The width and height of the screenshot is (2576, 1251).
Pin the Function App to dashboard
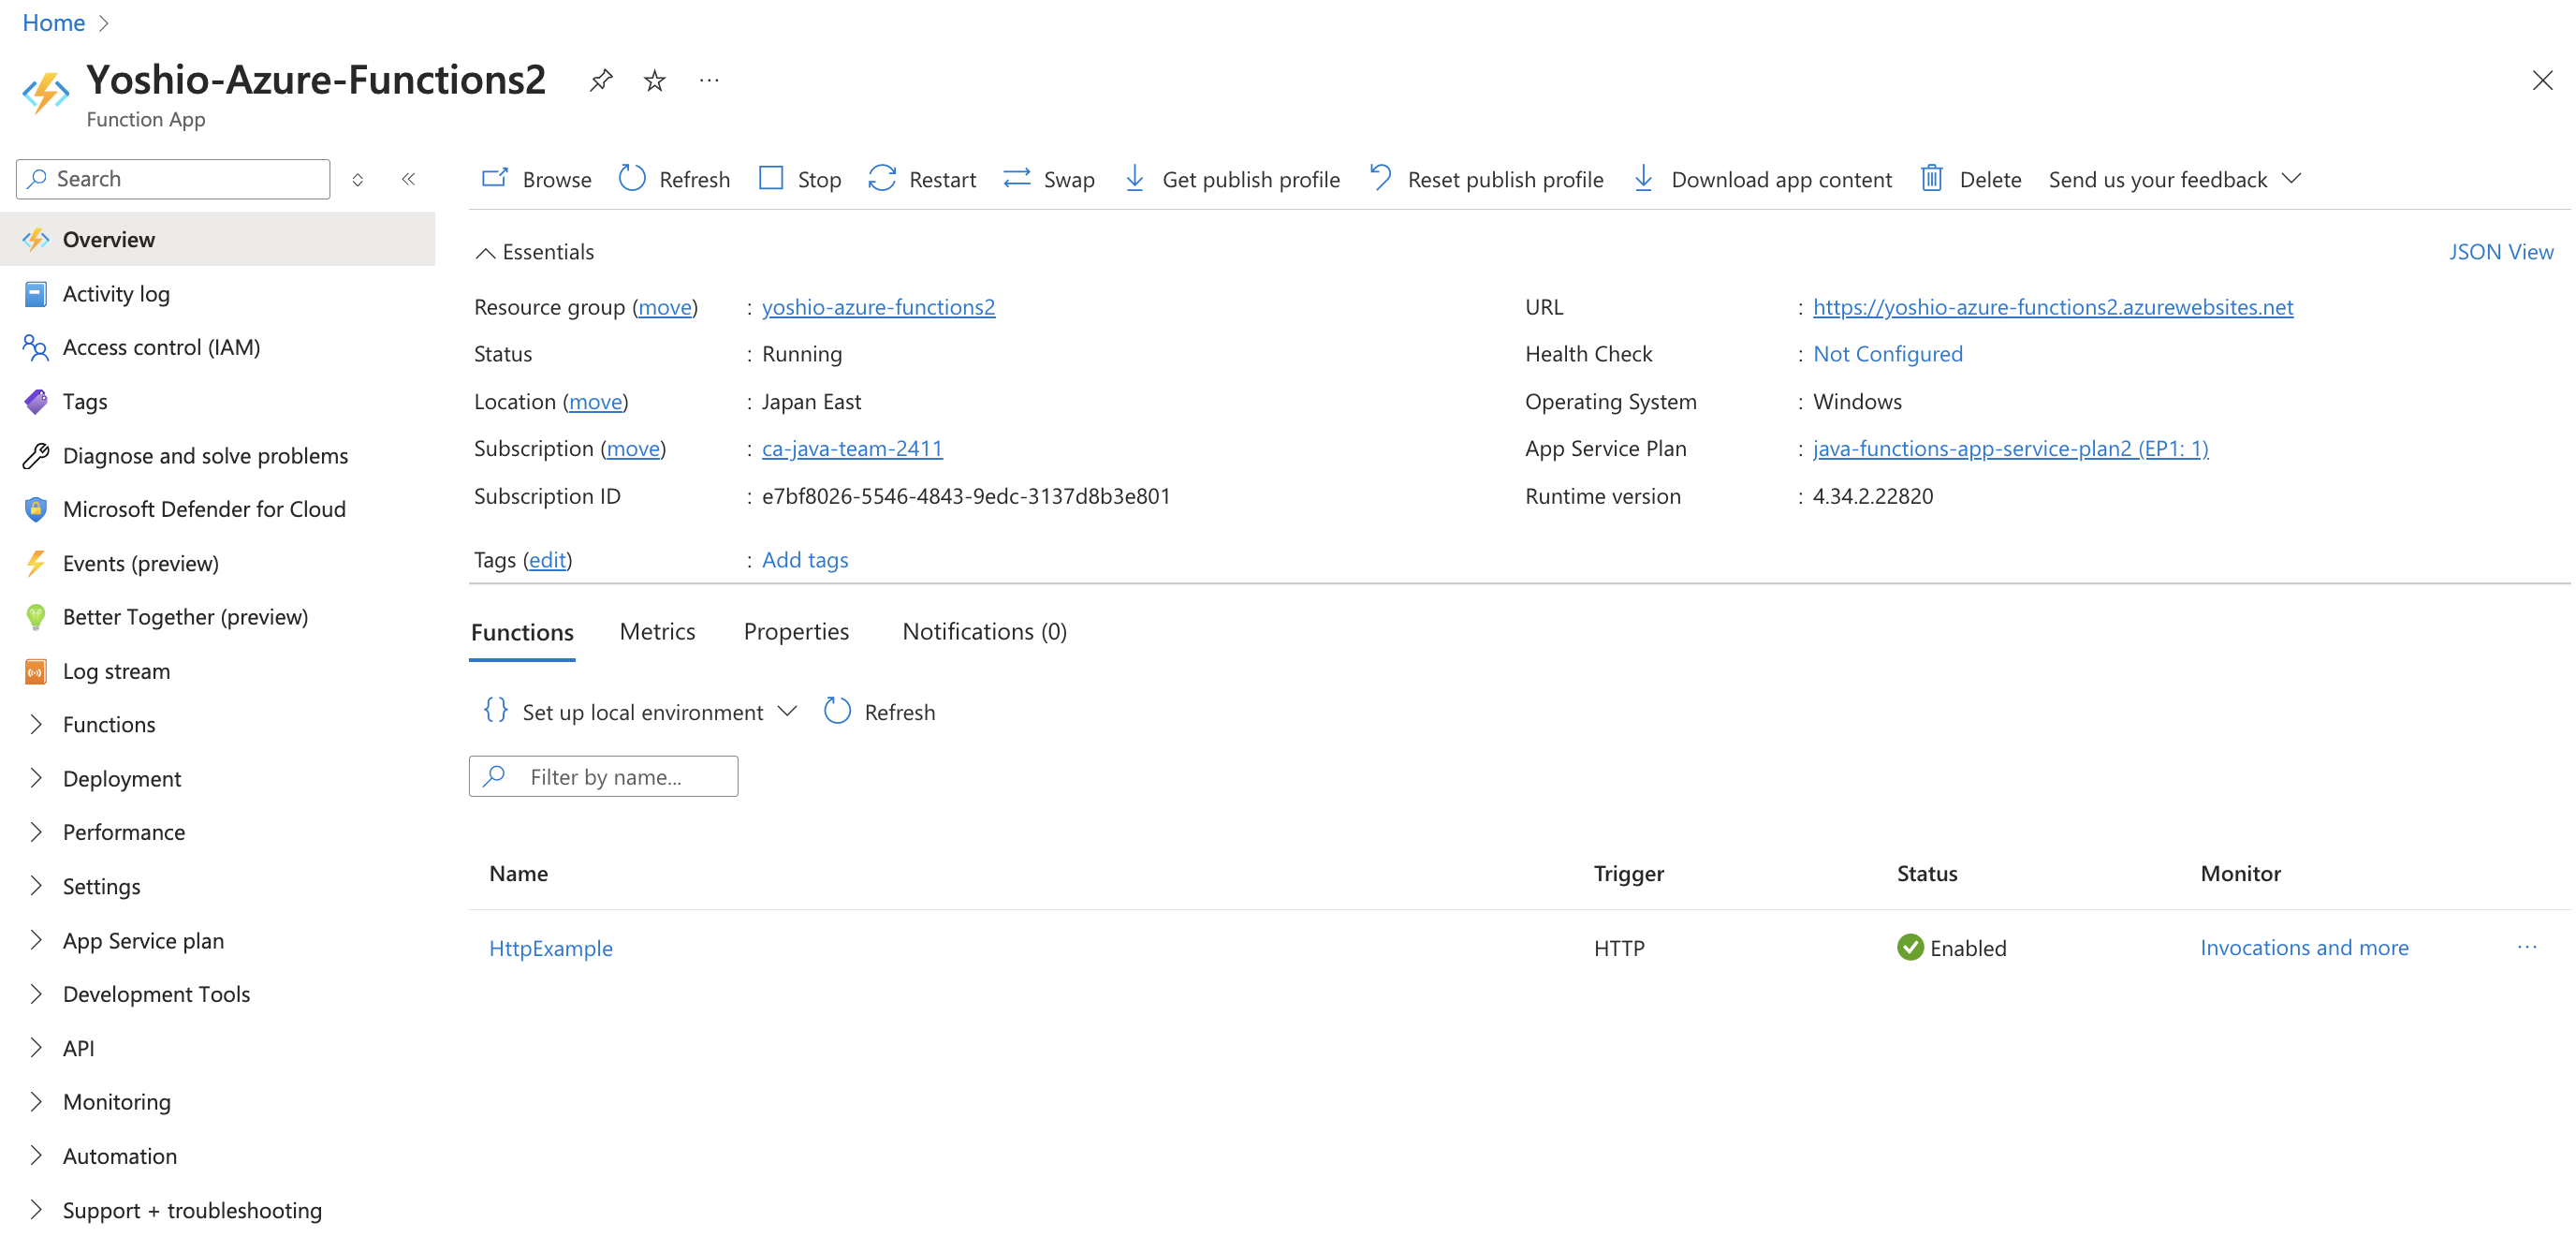pyautogui.click(x=600, y=80)
